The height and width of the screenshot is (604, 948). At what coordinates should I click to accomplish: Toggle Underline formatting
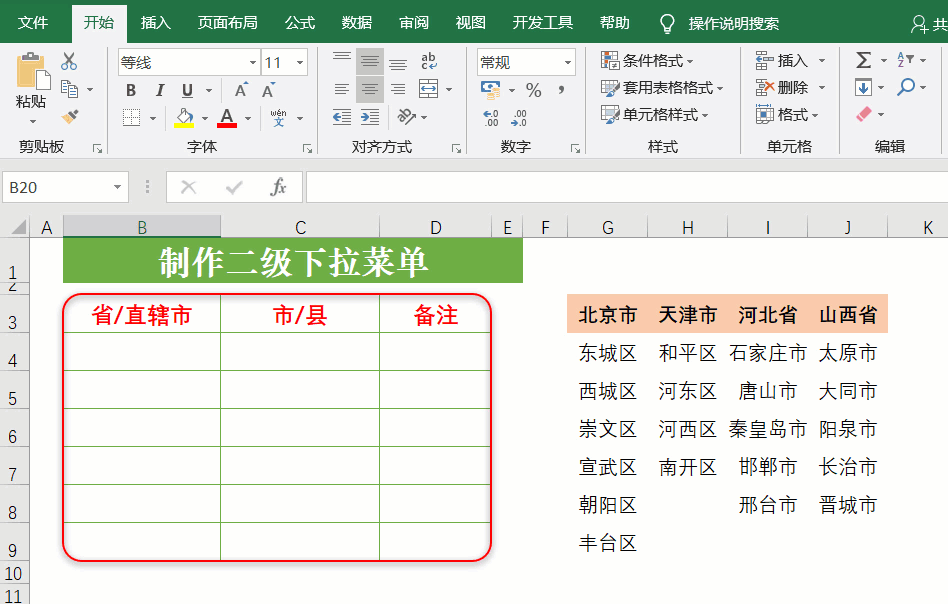[x=187, y=91]
